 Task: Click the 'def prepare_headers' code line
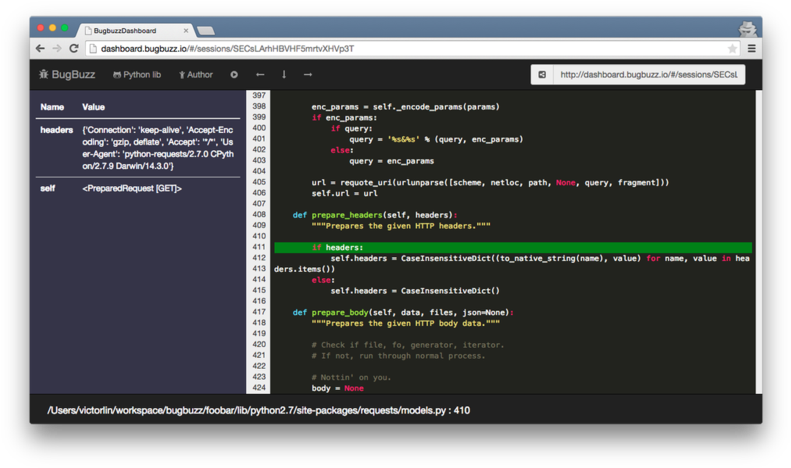375,215
